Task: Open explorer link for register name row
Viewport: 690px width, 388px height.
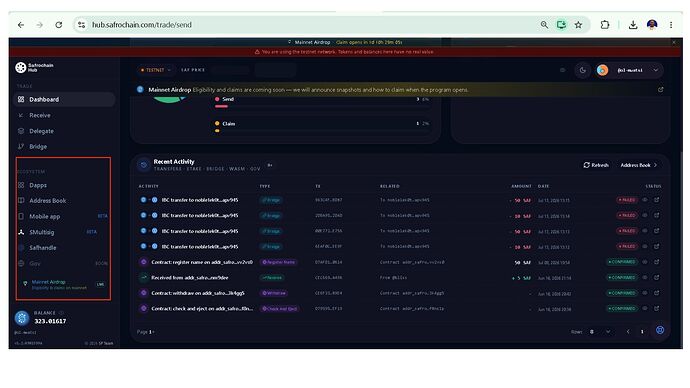Action: click(x=657, y=262)
